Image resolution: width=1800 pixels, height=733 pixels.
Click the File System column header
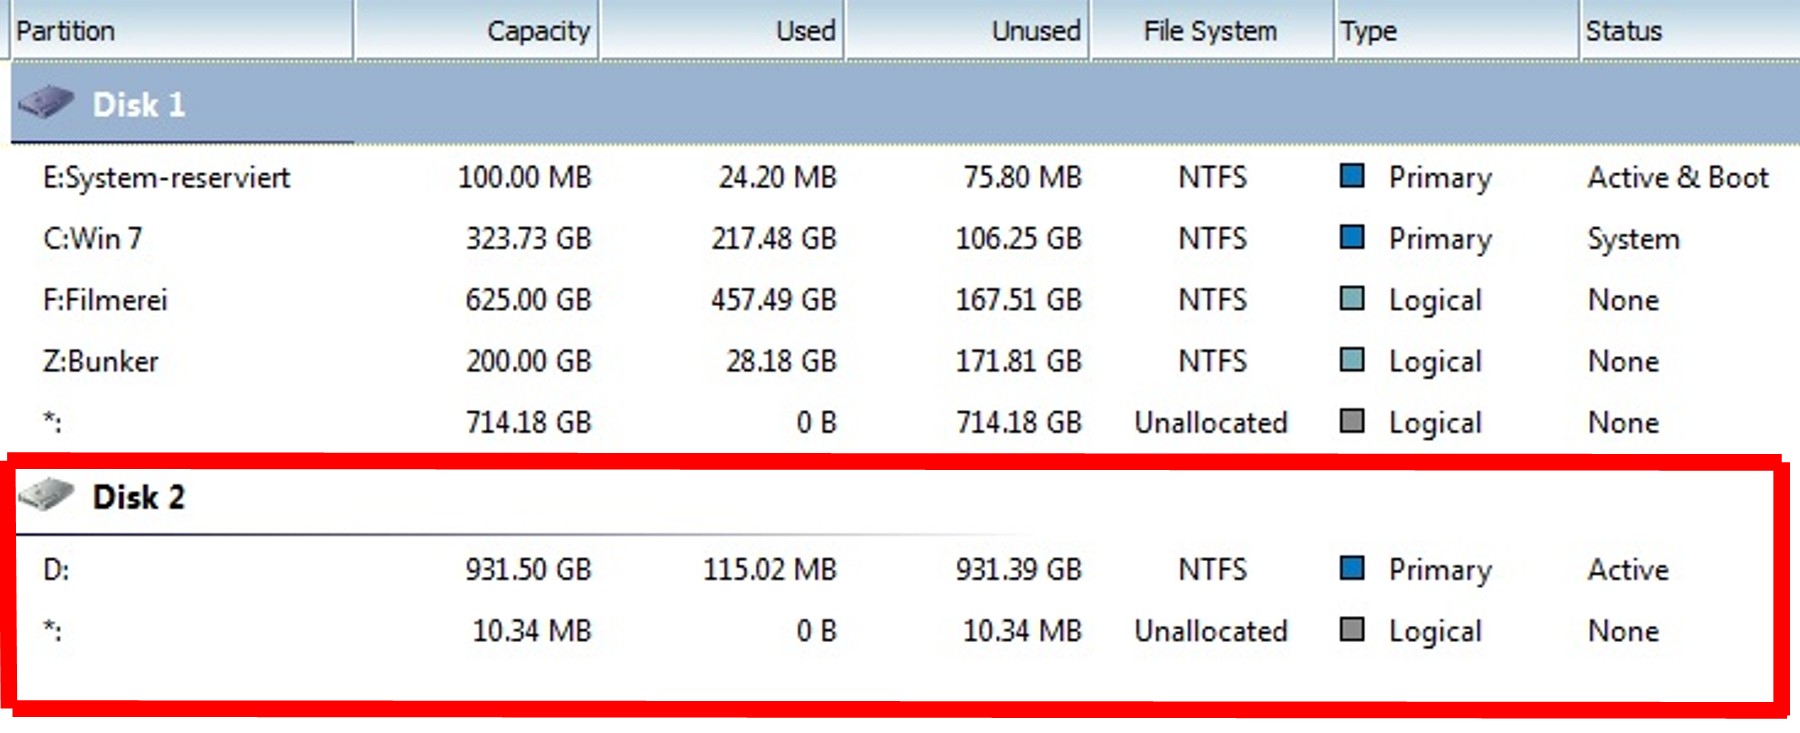(1210, 31)
